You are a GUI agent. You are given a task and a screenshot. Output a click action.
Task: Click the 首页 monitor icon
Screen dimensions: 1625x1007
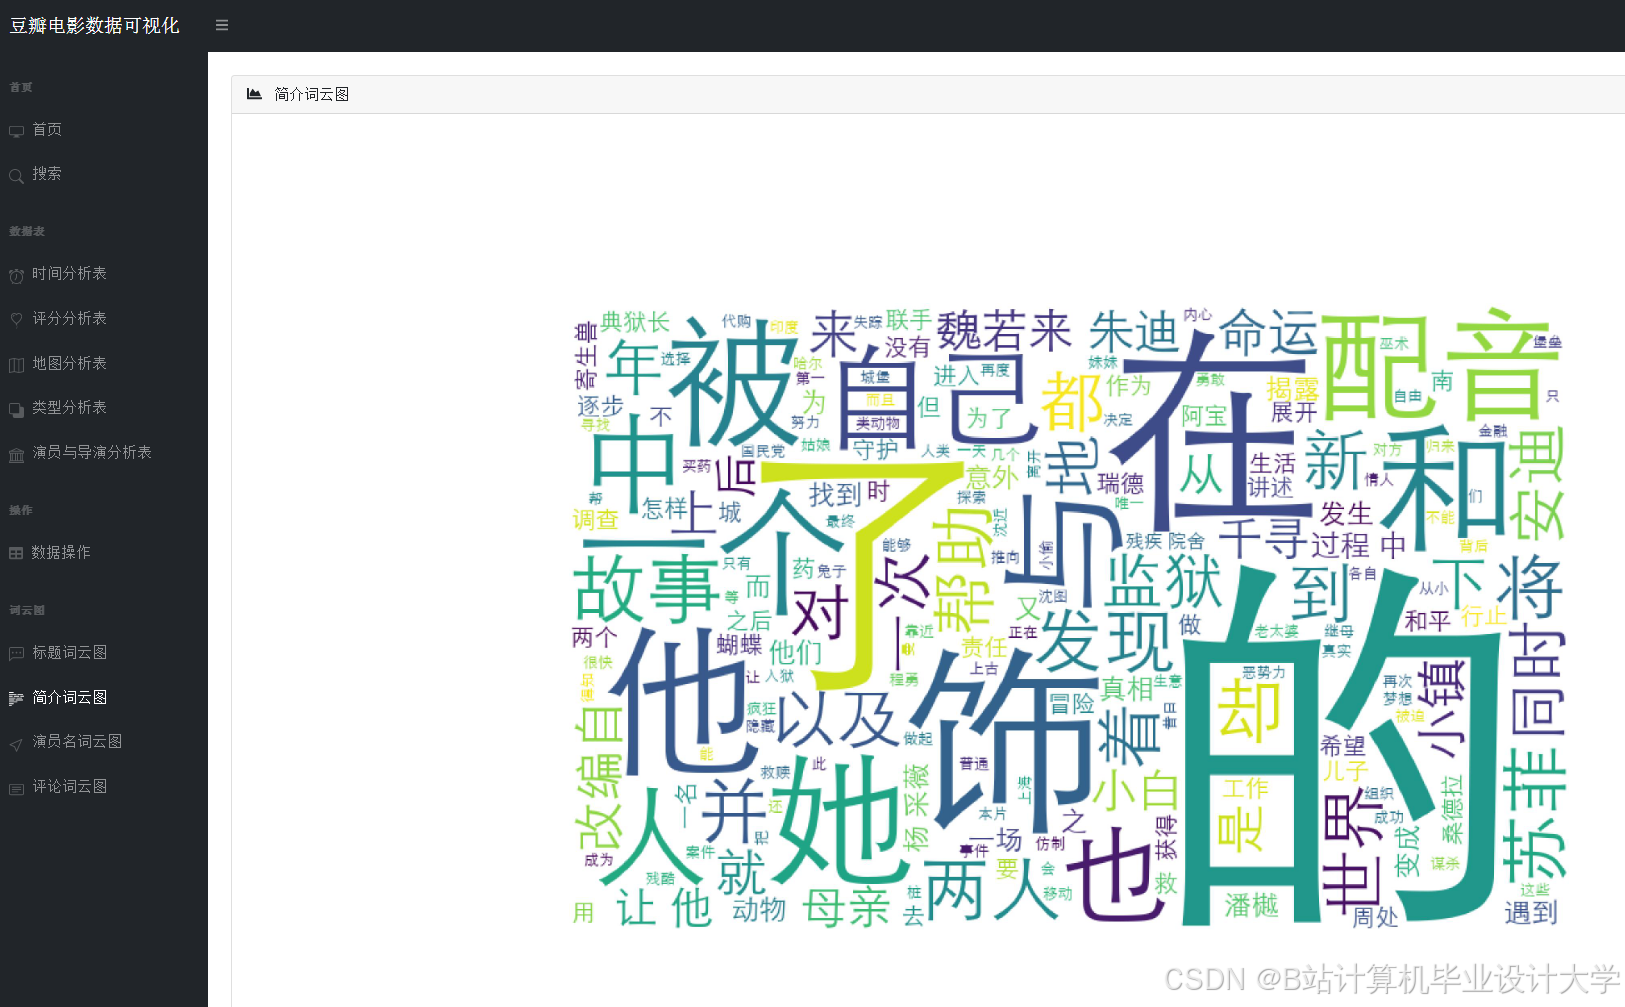(16, 131)
